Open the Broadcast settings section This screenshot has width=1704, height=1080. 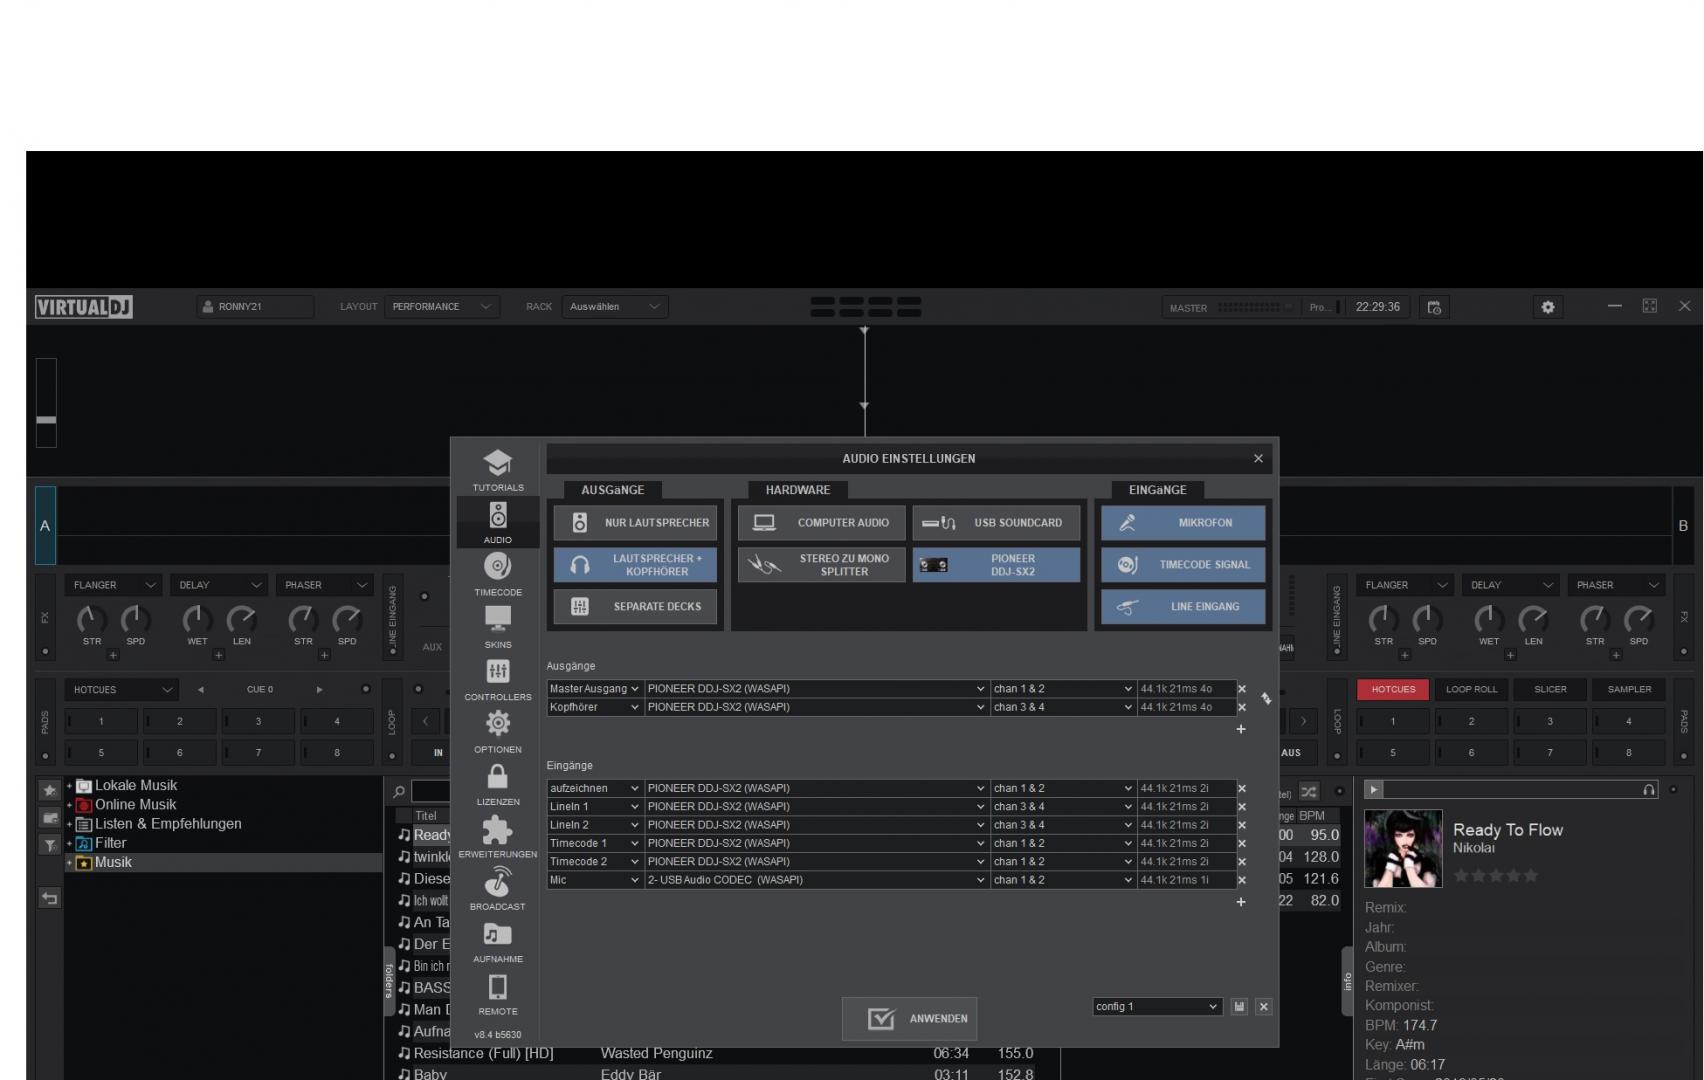coord(498,889)
